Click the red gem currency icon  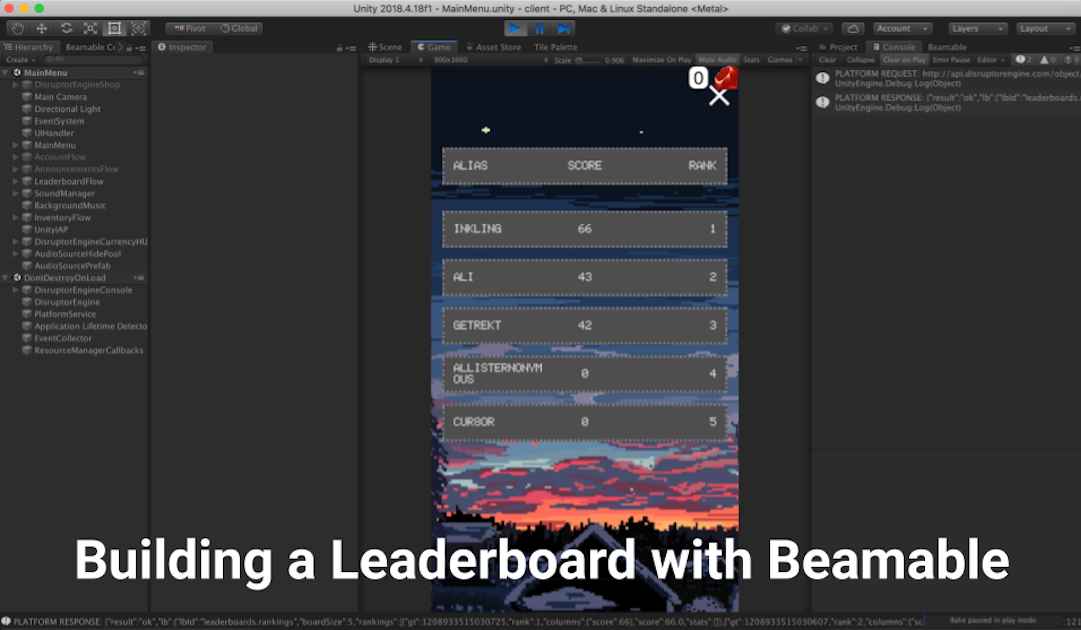pos(725,77)
